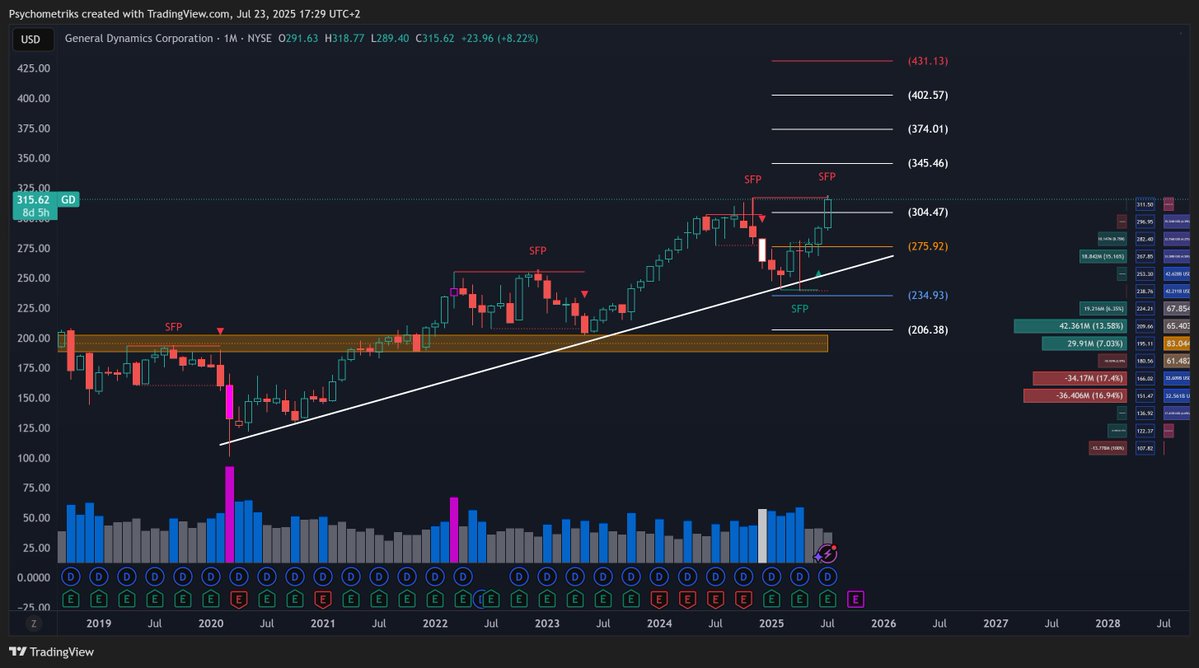
Task: Click the 19.216M (6.35%) delta bar
Action: [x=1103, y=309]
